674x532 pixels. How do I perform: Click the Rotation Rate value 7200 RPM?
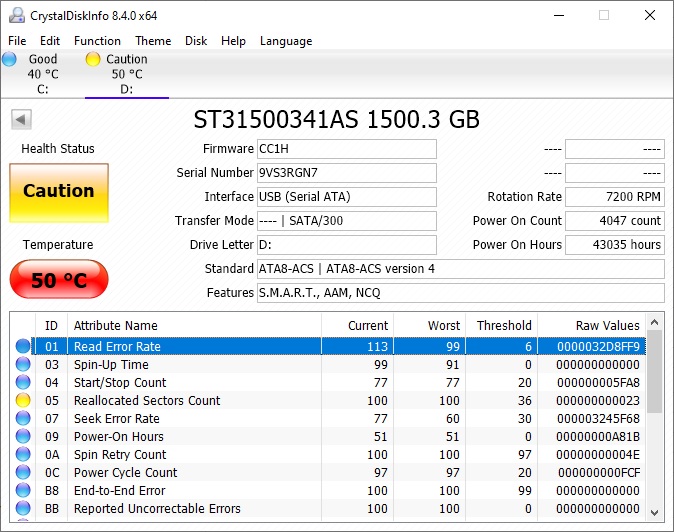(x=615, y=197)
